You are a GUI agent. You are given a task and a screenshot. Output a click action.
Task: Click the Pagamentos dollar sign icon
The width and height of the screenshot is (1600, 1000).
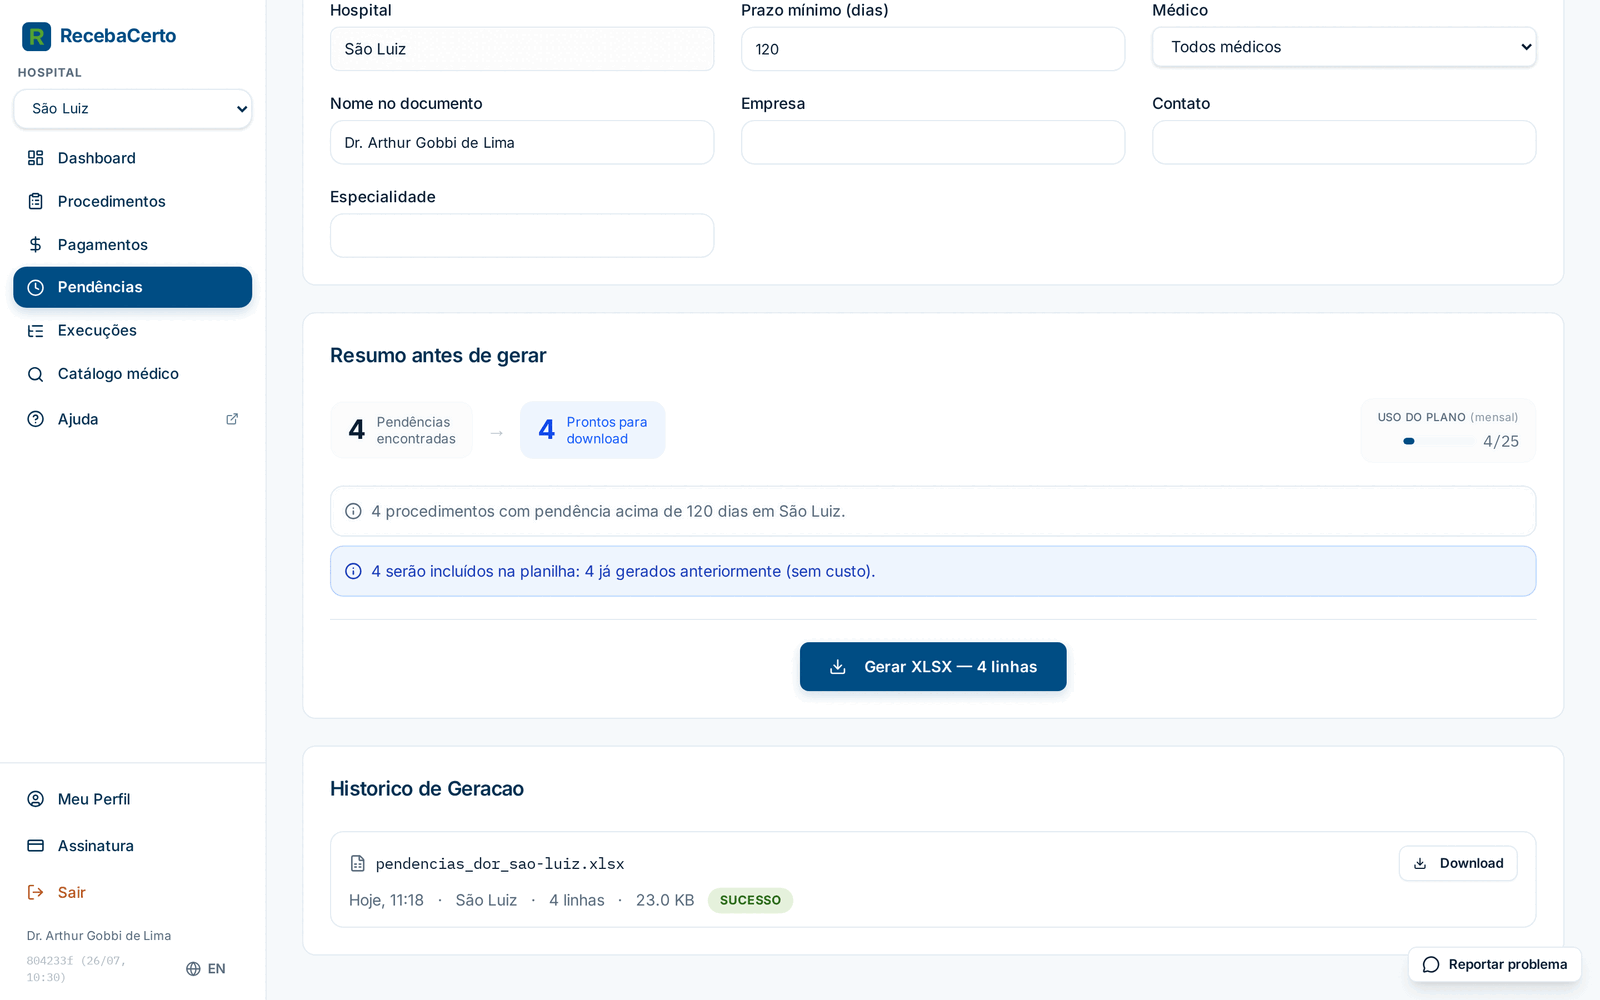click(x=36, y=245)
